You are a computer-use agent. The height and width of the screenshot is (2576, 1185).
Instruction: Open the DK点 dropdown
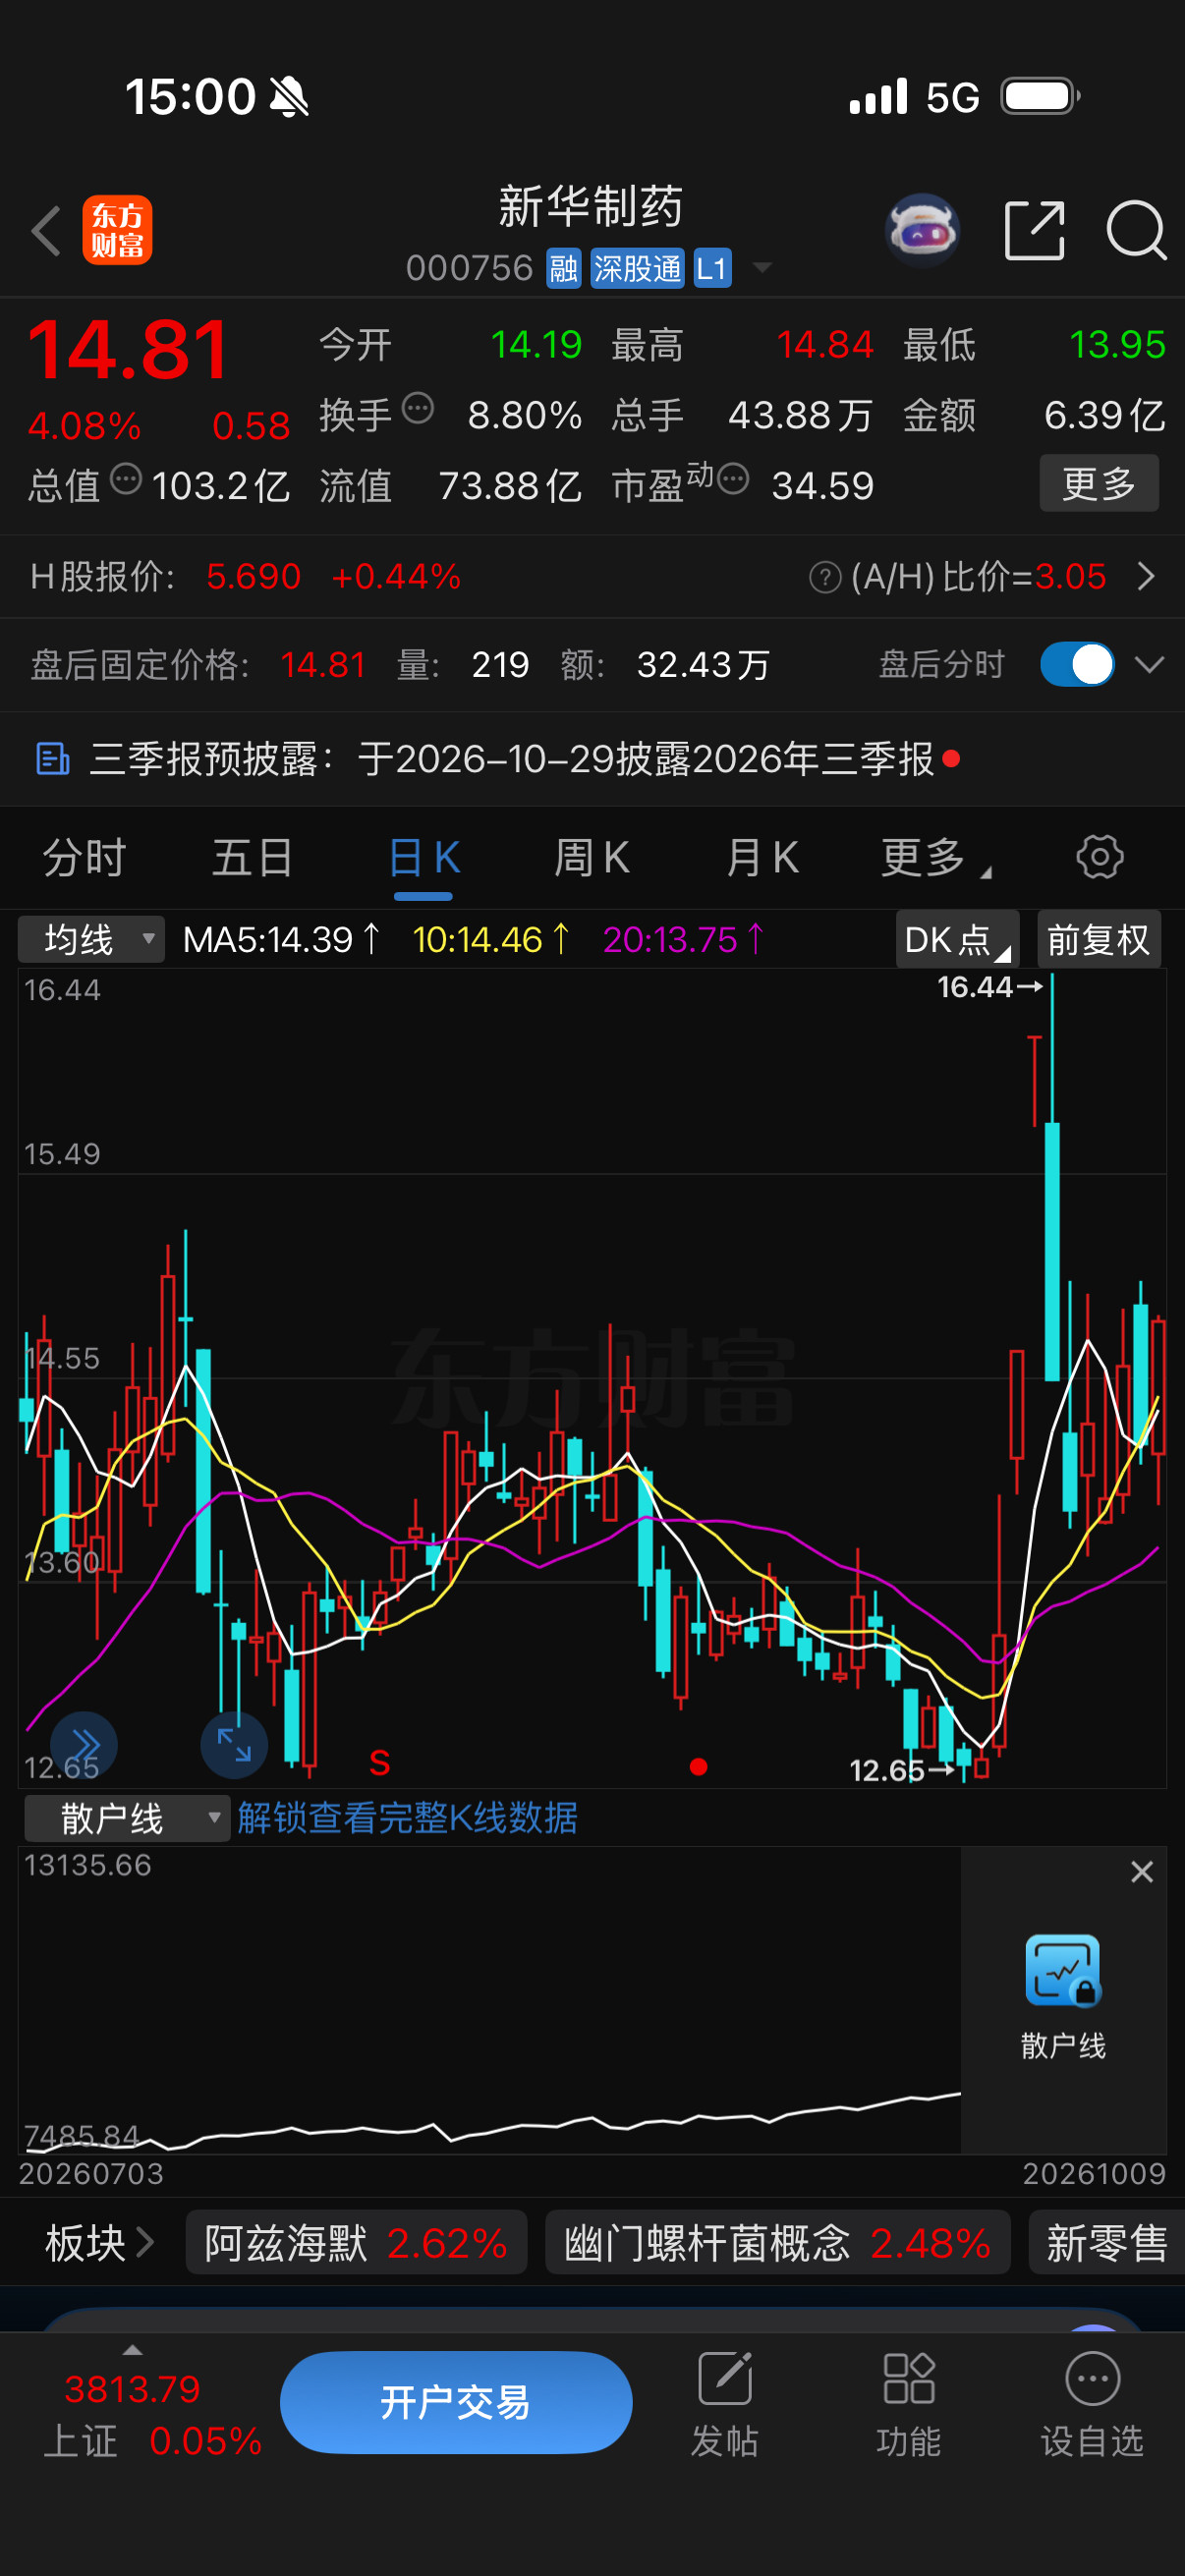(957, 939)
